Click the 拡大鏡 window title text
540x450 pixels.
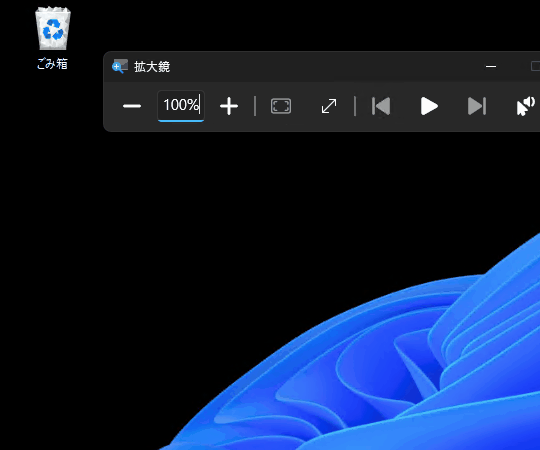(x=152, y=66)
